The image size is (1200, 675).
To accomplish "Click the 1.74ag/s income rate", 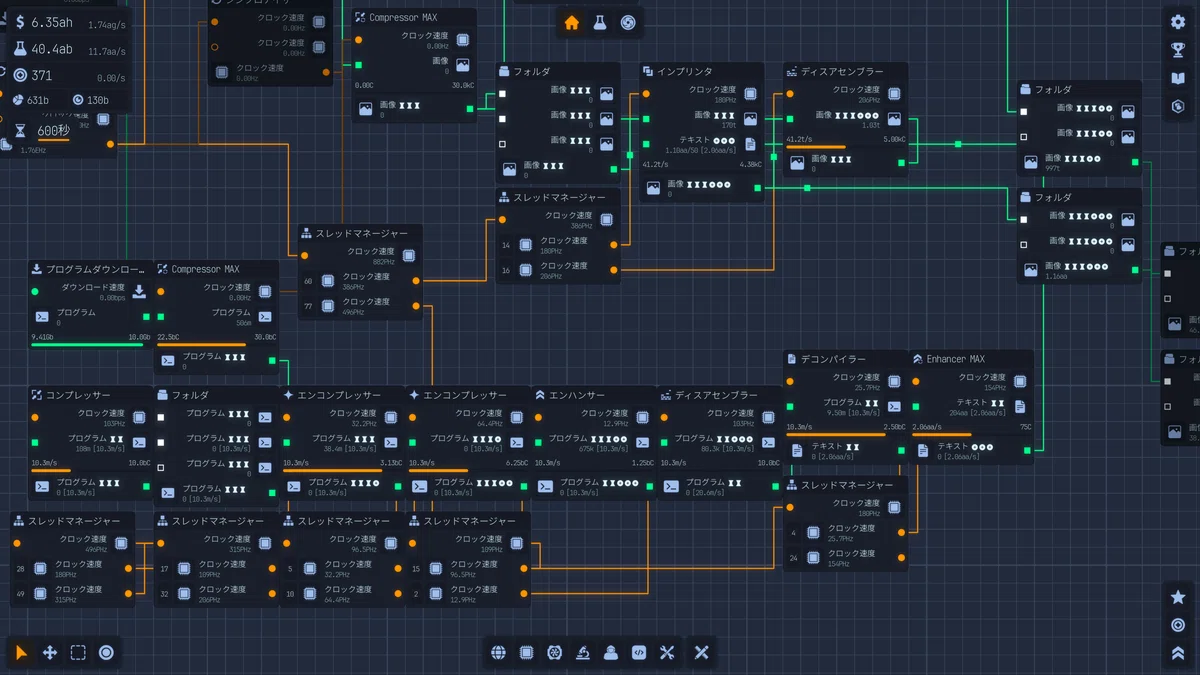I will pyautogui.click(x=106, y=24).
